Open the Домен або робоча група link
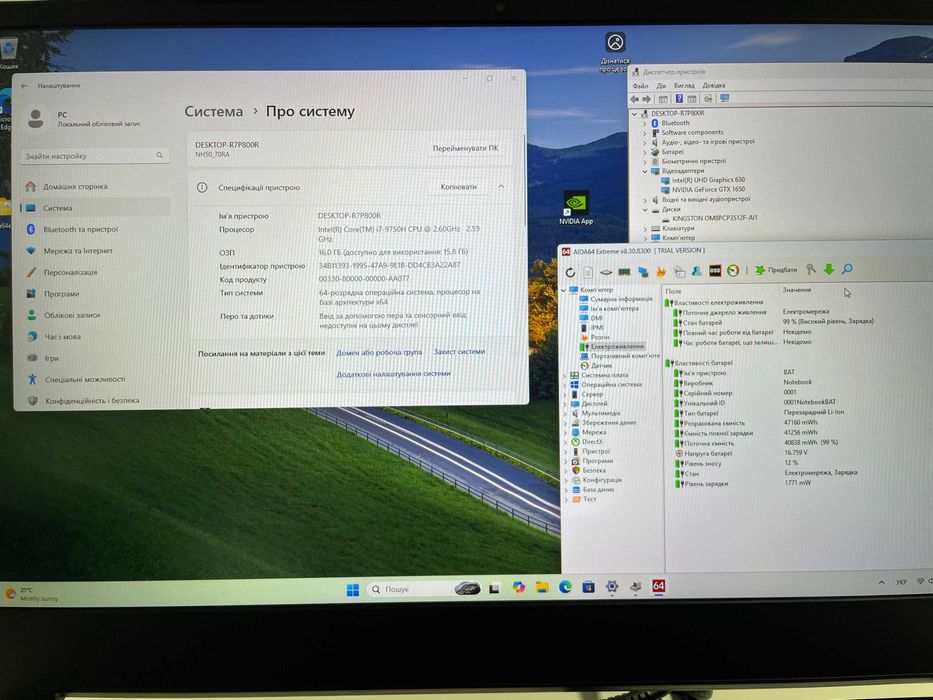 (x=379, y=352)
